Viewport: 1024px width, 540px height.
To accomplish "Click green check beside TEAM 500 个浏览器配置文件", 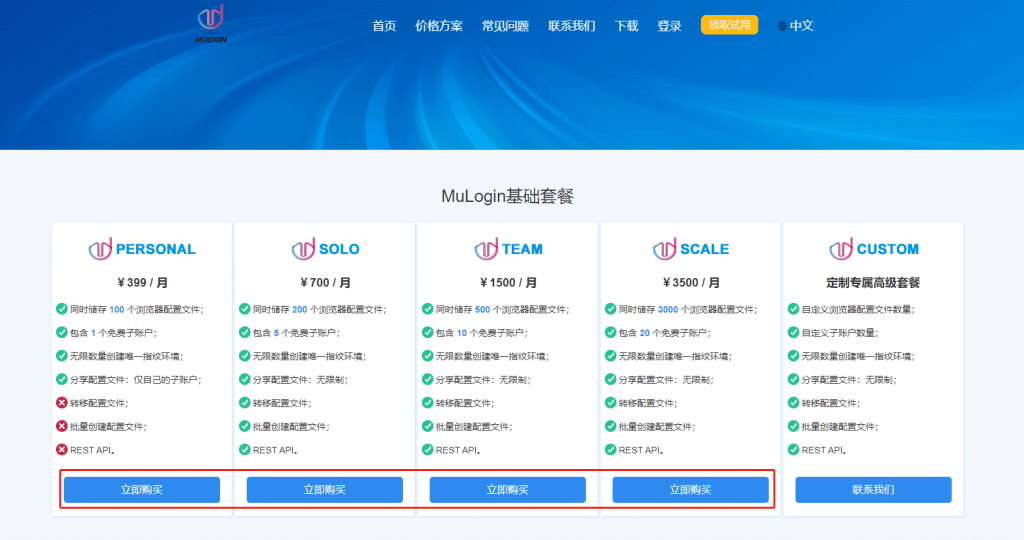I will tap(427, 309).
